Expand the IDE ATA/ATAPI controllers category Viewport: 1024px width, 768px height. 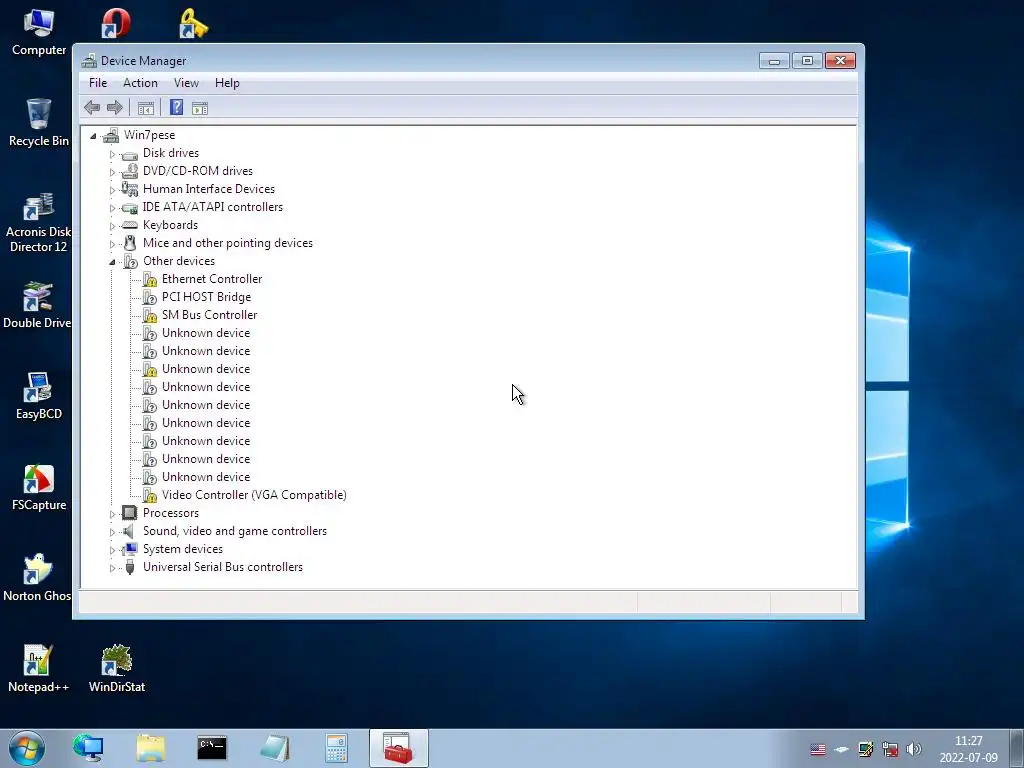point(112,208)
